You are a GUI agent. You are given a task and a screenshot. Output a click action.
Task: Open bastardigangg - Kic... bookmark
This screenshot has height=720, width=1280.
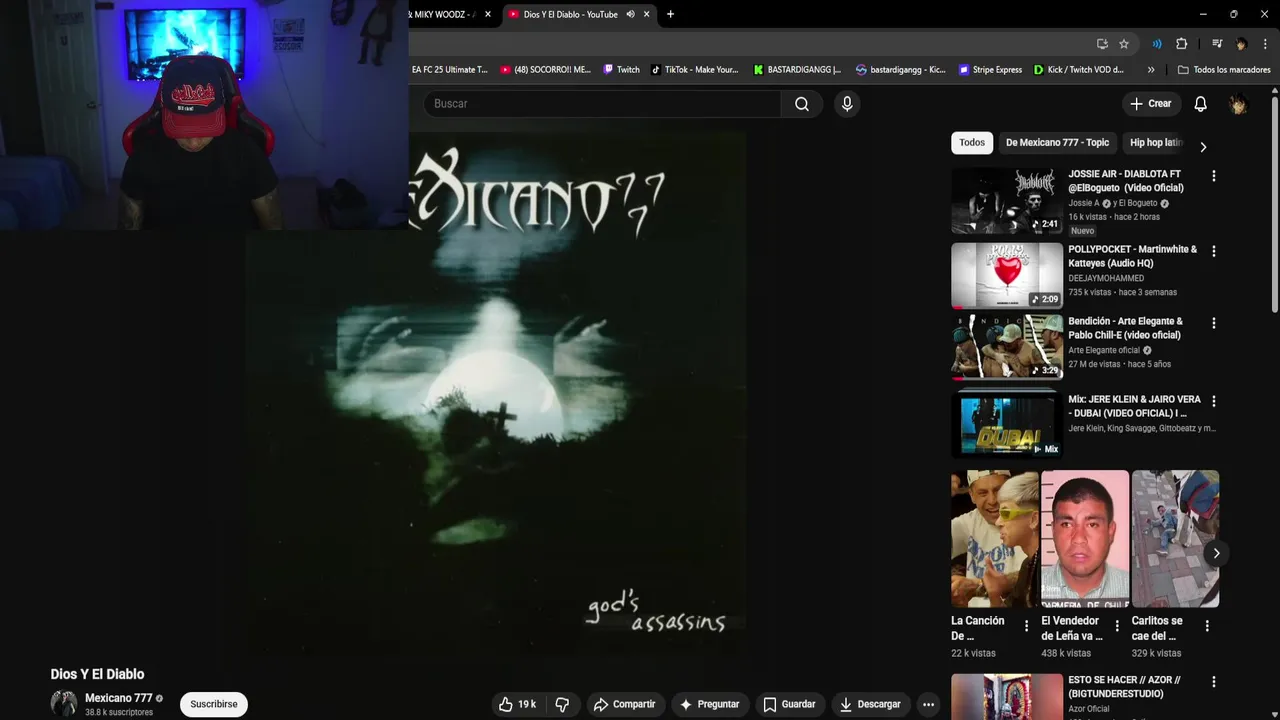pyautogui.click(x=901, y=70)
